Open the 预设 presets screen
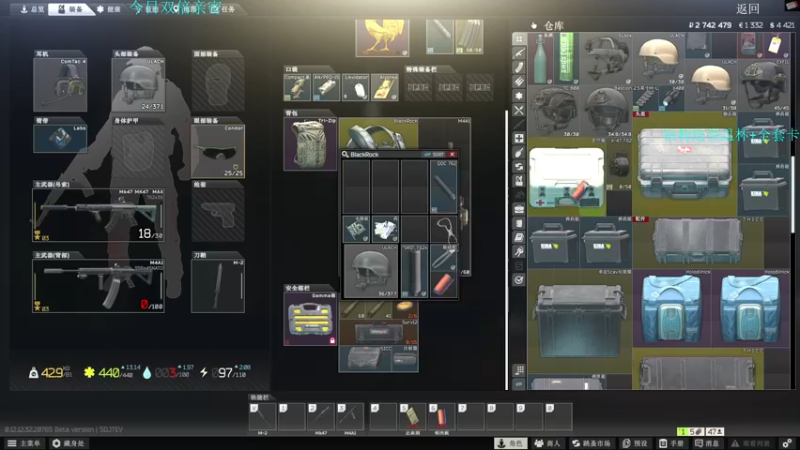Viewport: 800px width, 450px height. coord(635,443)
